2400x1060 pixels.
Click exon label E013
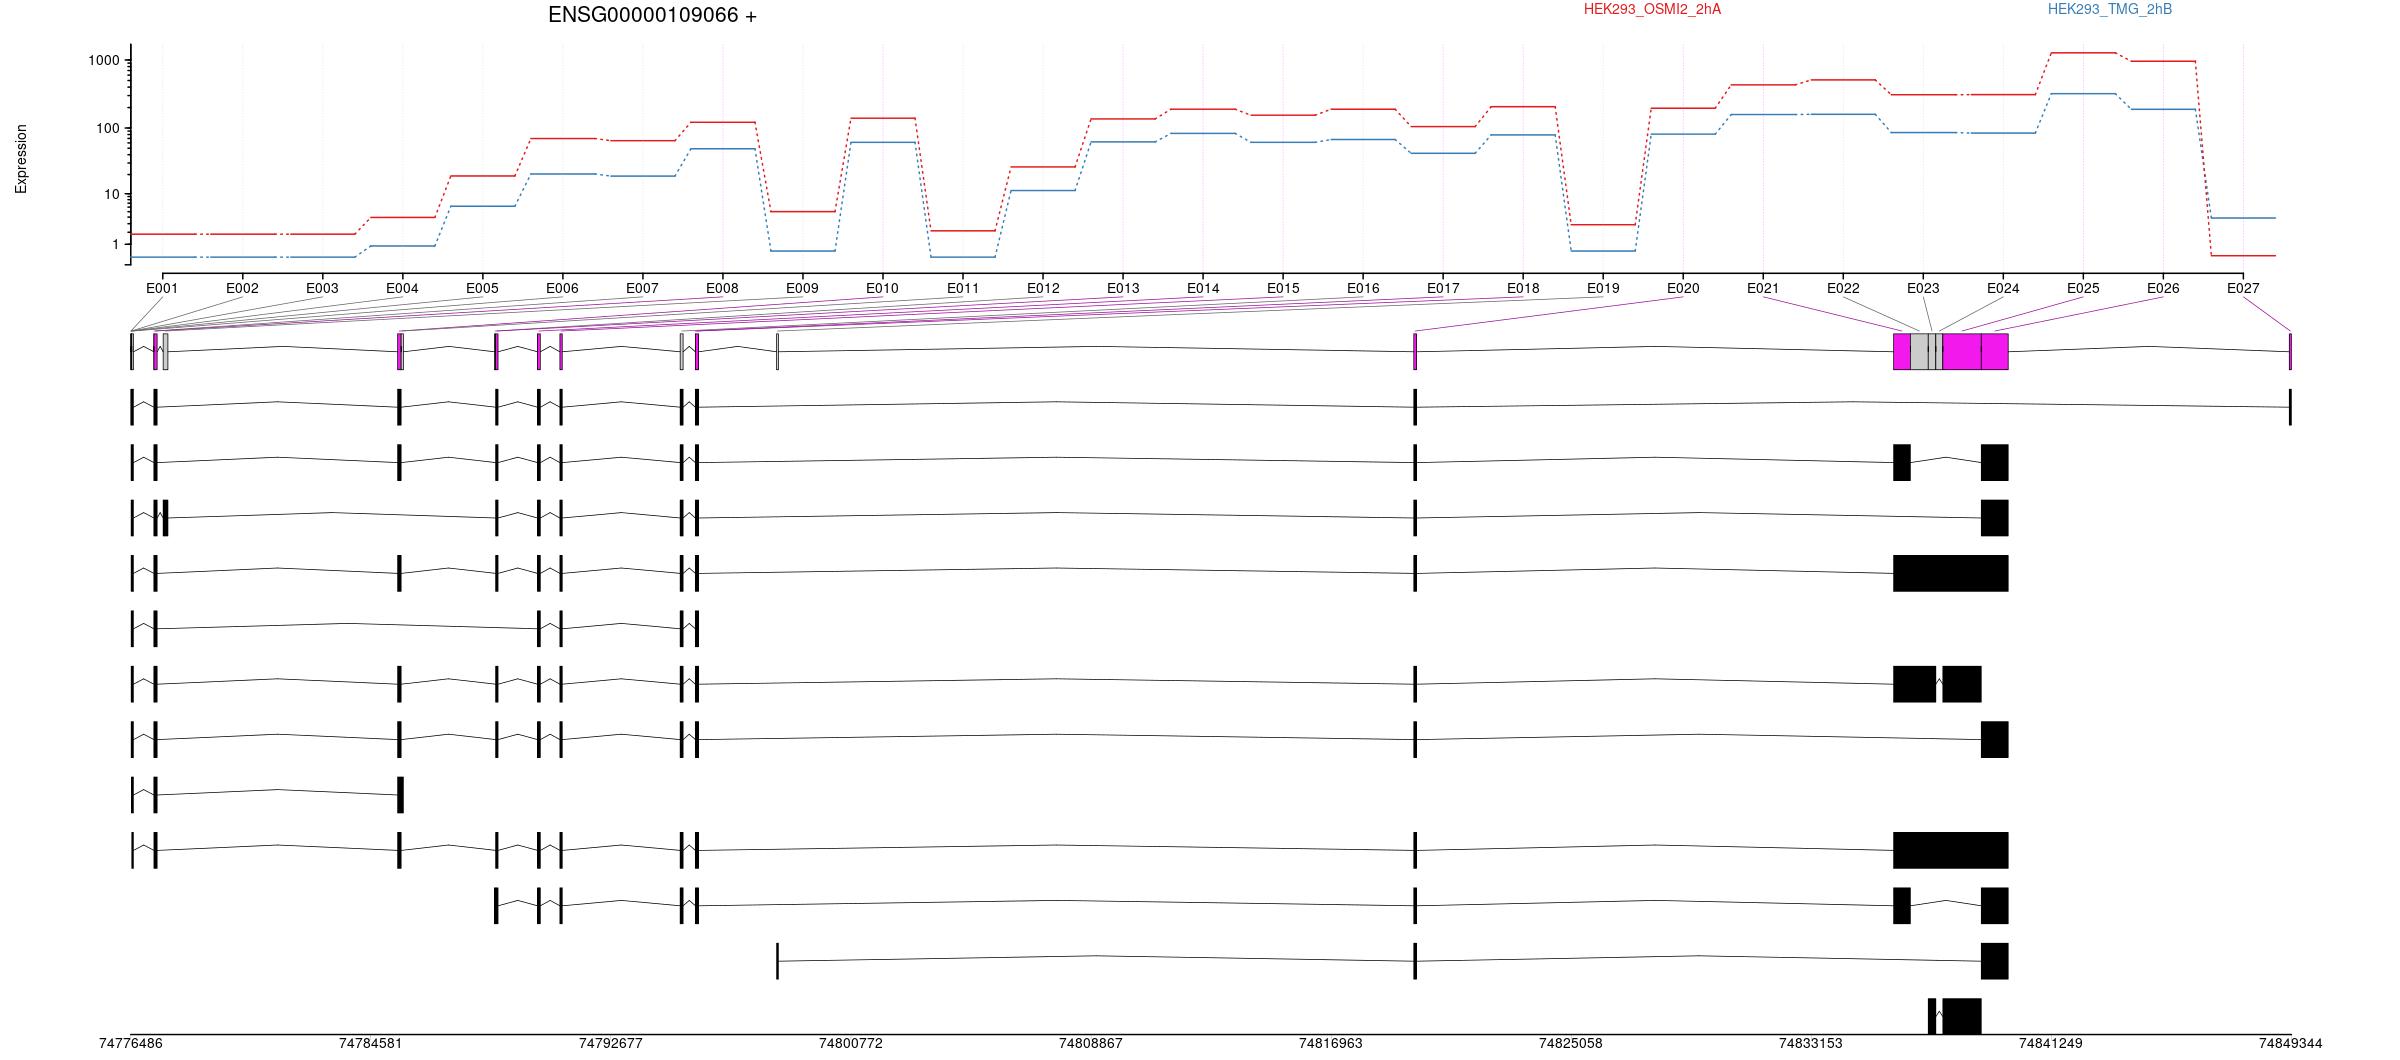[x=1123, y=288]
